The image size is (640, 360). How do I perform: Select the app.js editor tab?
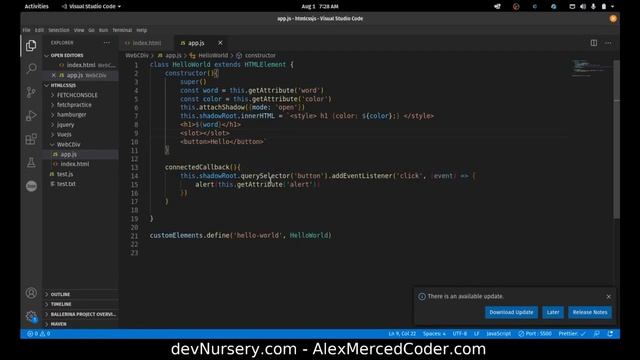pos(196,43)
